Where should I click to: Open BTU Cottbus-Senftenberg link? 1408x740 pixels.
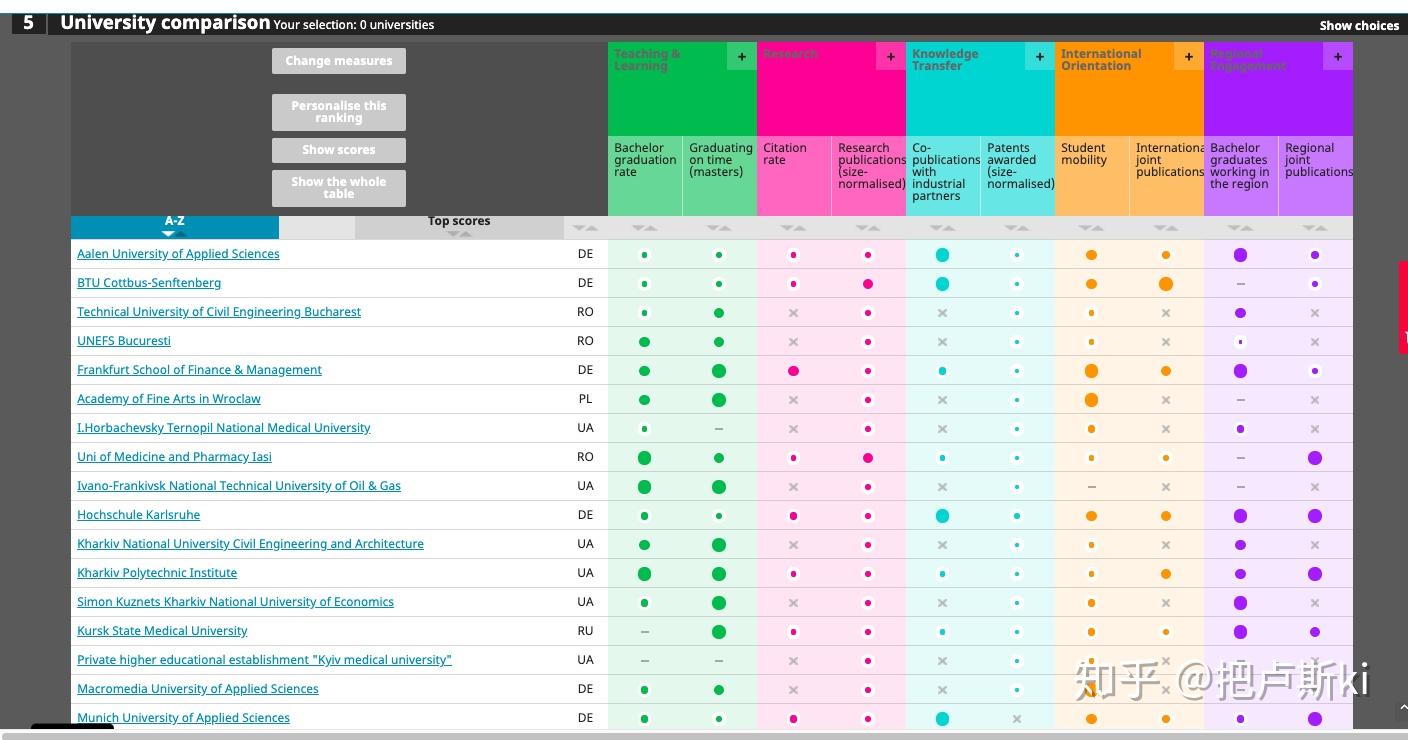(x=149, y=283)
